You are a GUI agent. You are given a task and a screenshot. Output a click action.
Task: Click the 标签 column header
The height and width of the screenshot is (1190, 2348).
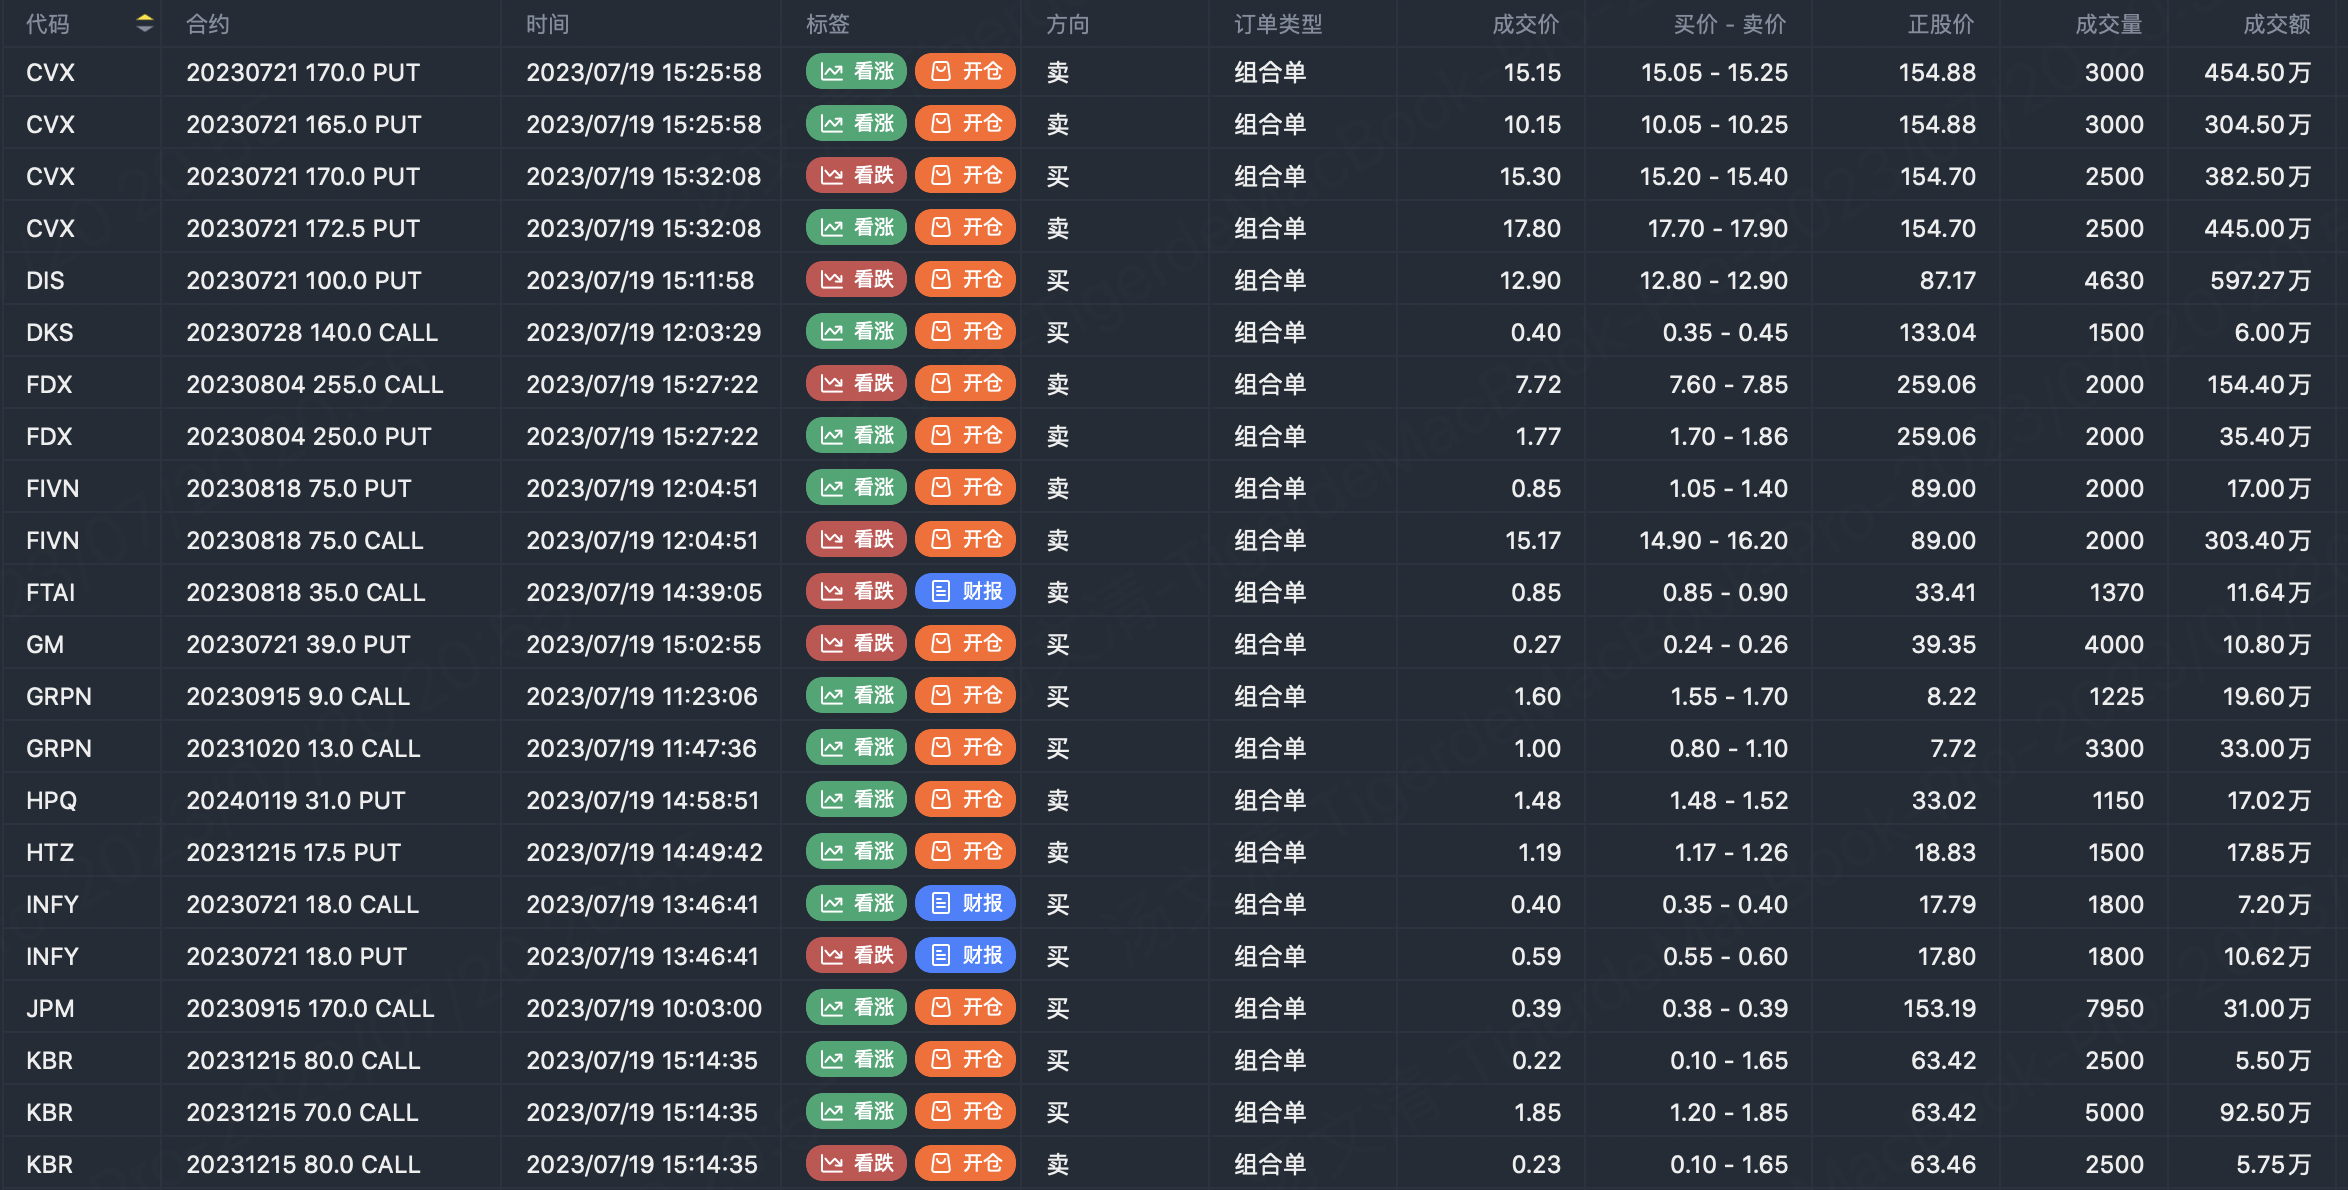pos(827,24)
